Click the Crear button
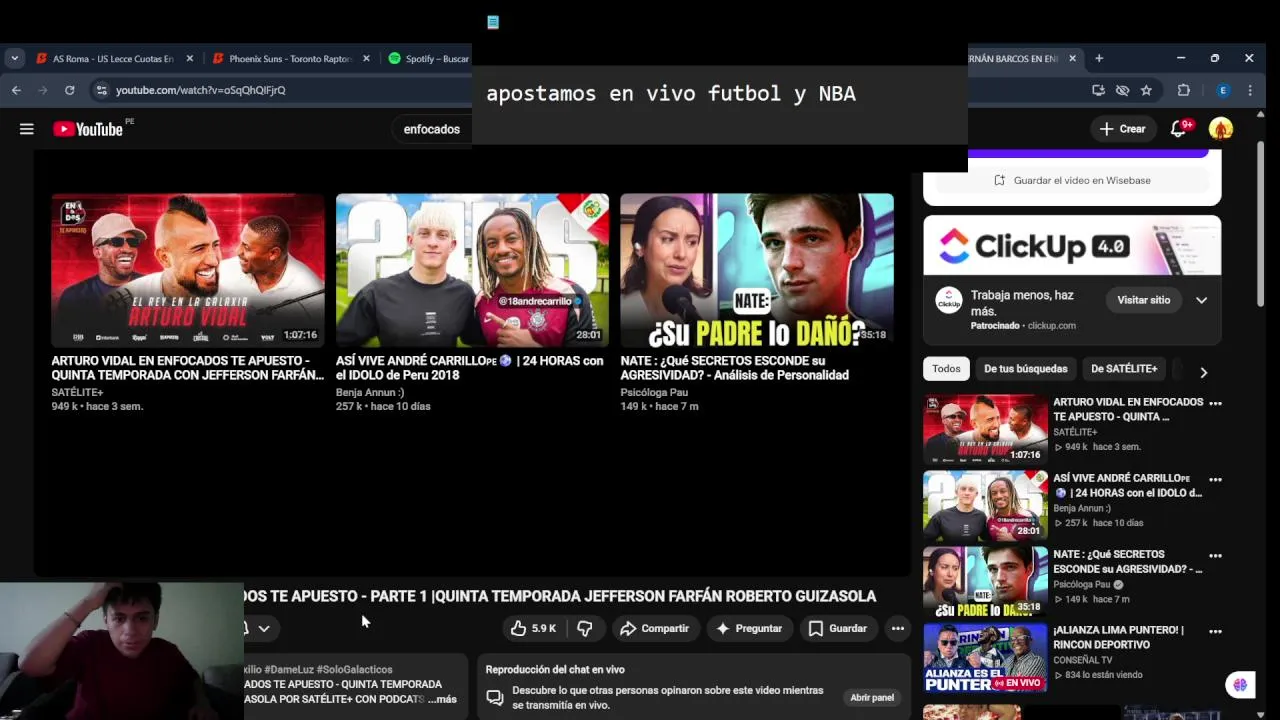 tap(1122, 129)
